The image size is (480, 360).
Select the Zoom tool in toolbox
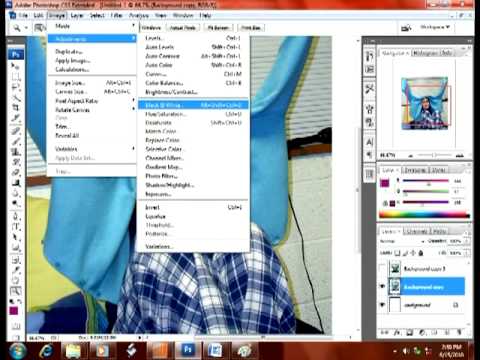(x=15, y=291)
